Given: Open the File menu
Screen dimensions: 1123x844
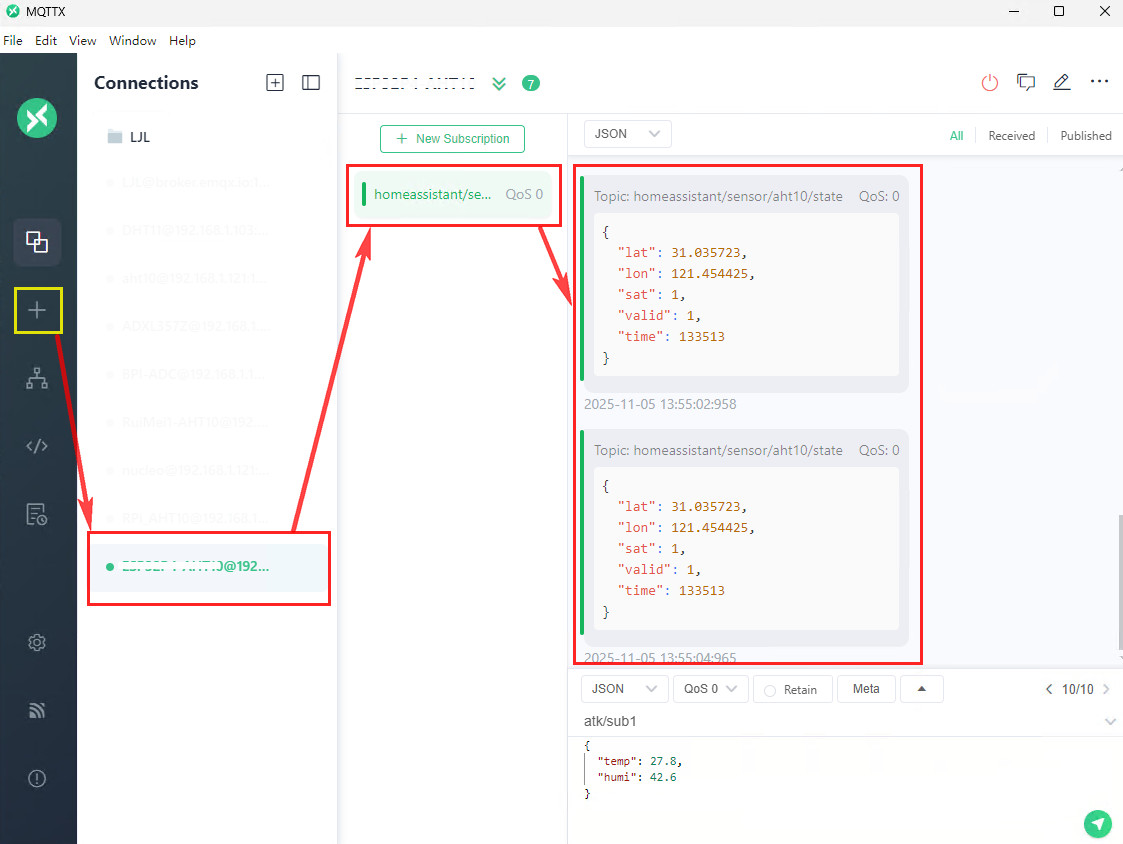Looking at the screenshot, I should (13, 41).
